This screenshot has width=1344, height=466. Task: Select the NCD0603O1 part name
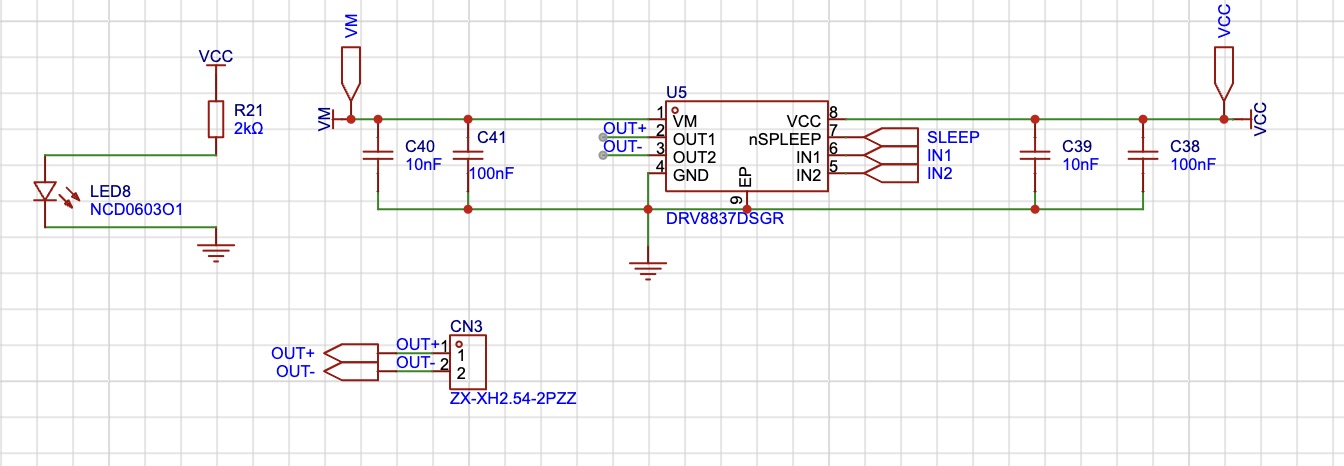pos(136,210)
